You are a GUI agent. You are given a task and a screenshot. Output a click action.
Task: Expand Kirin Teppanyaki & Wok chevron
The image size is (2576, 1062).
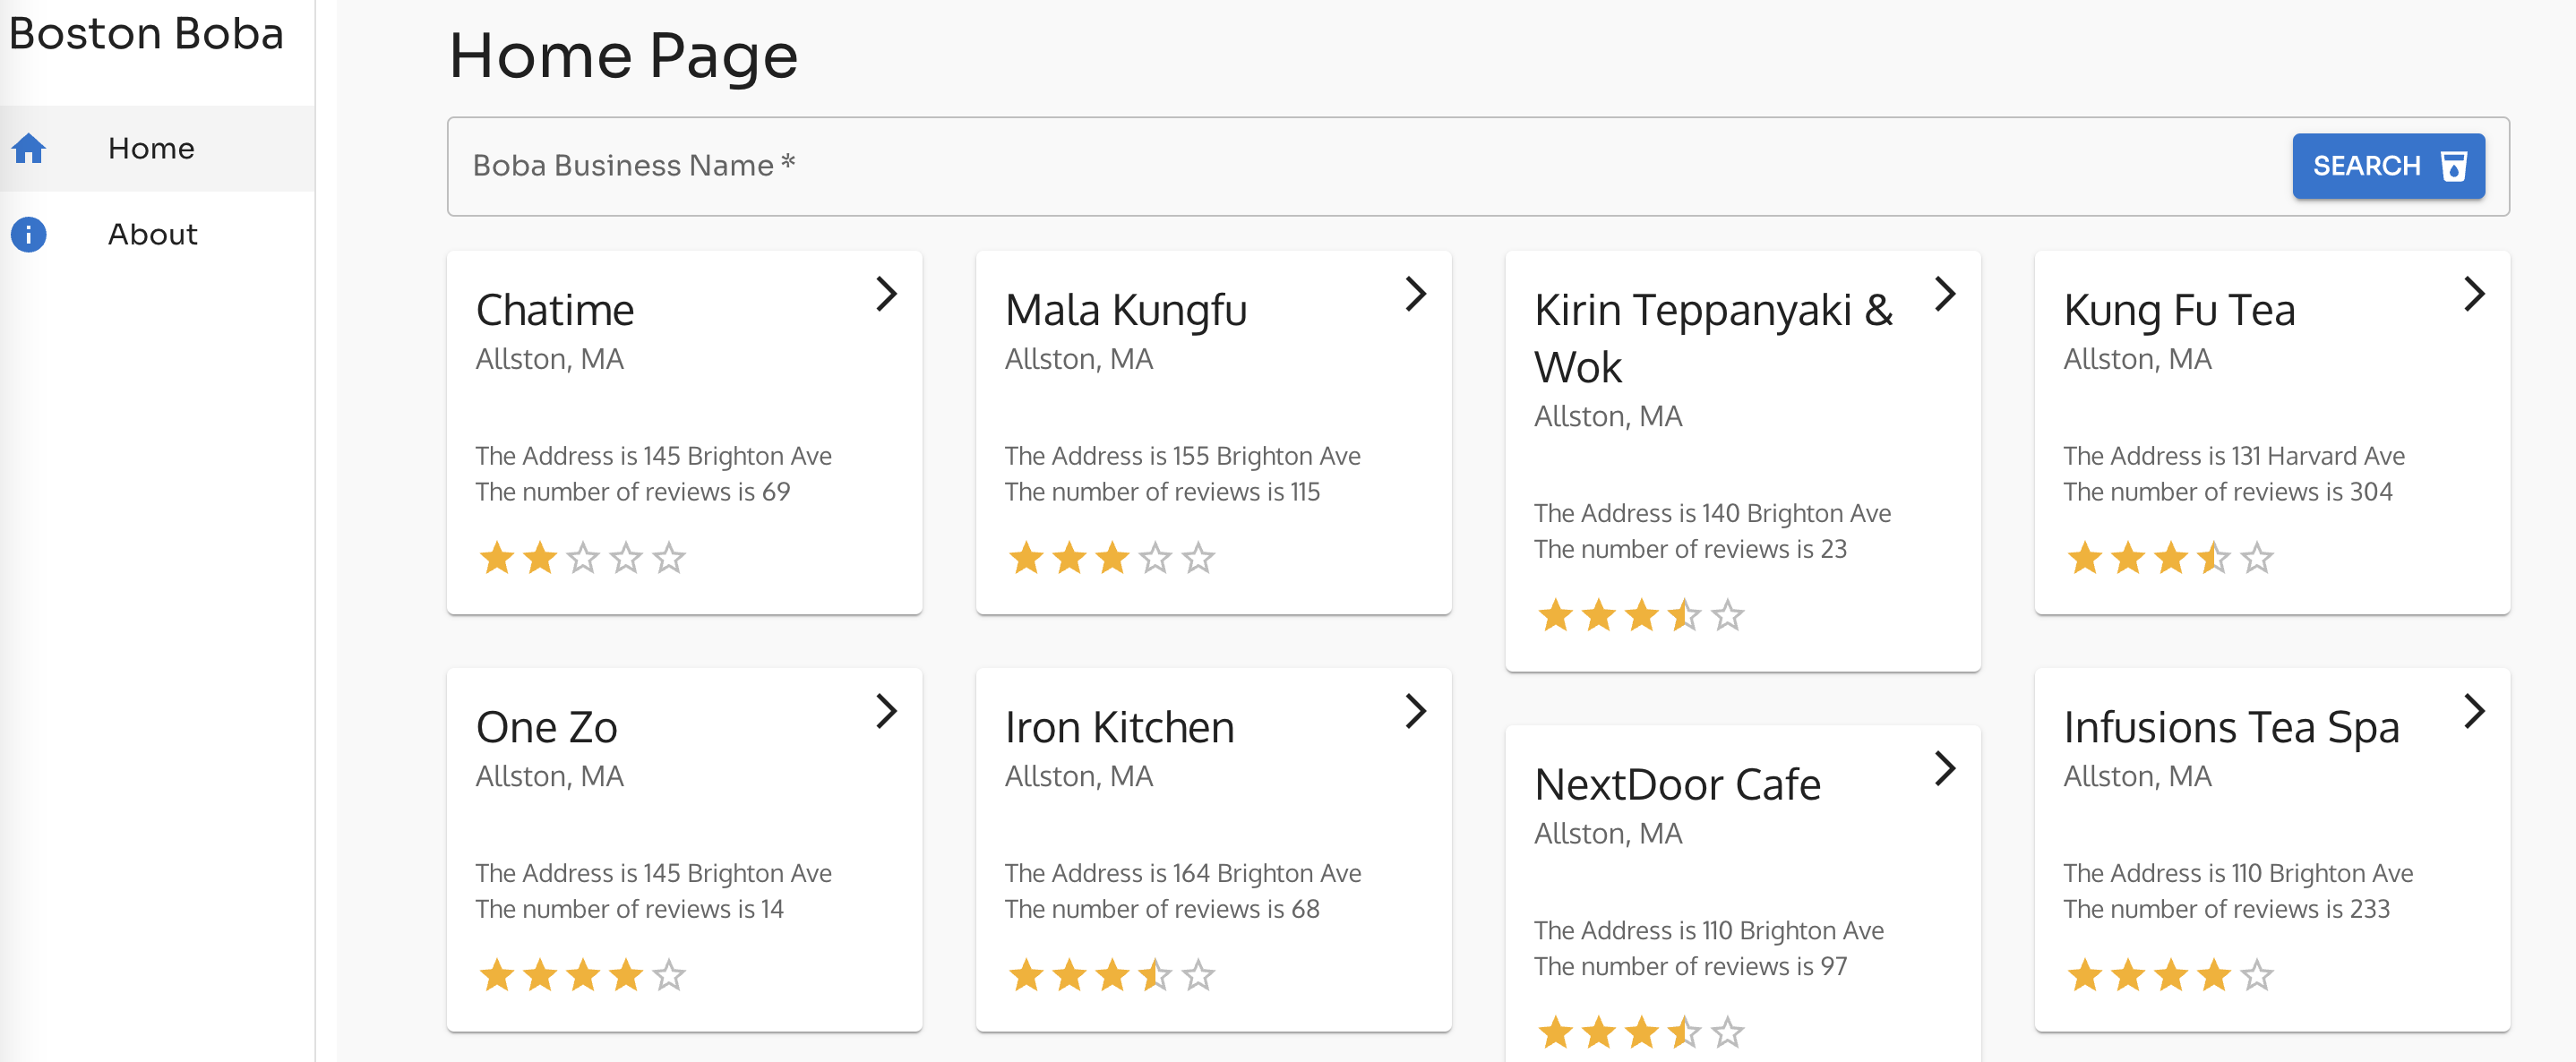1944,294
